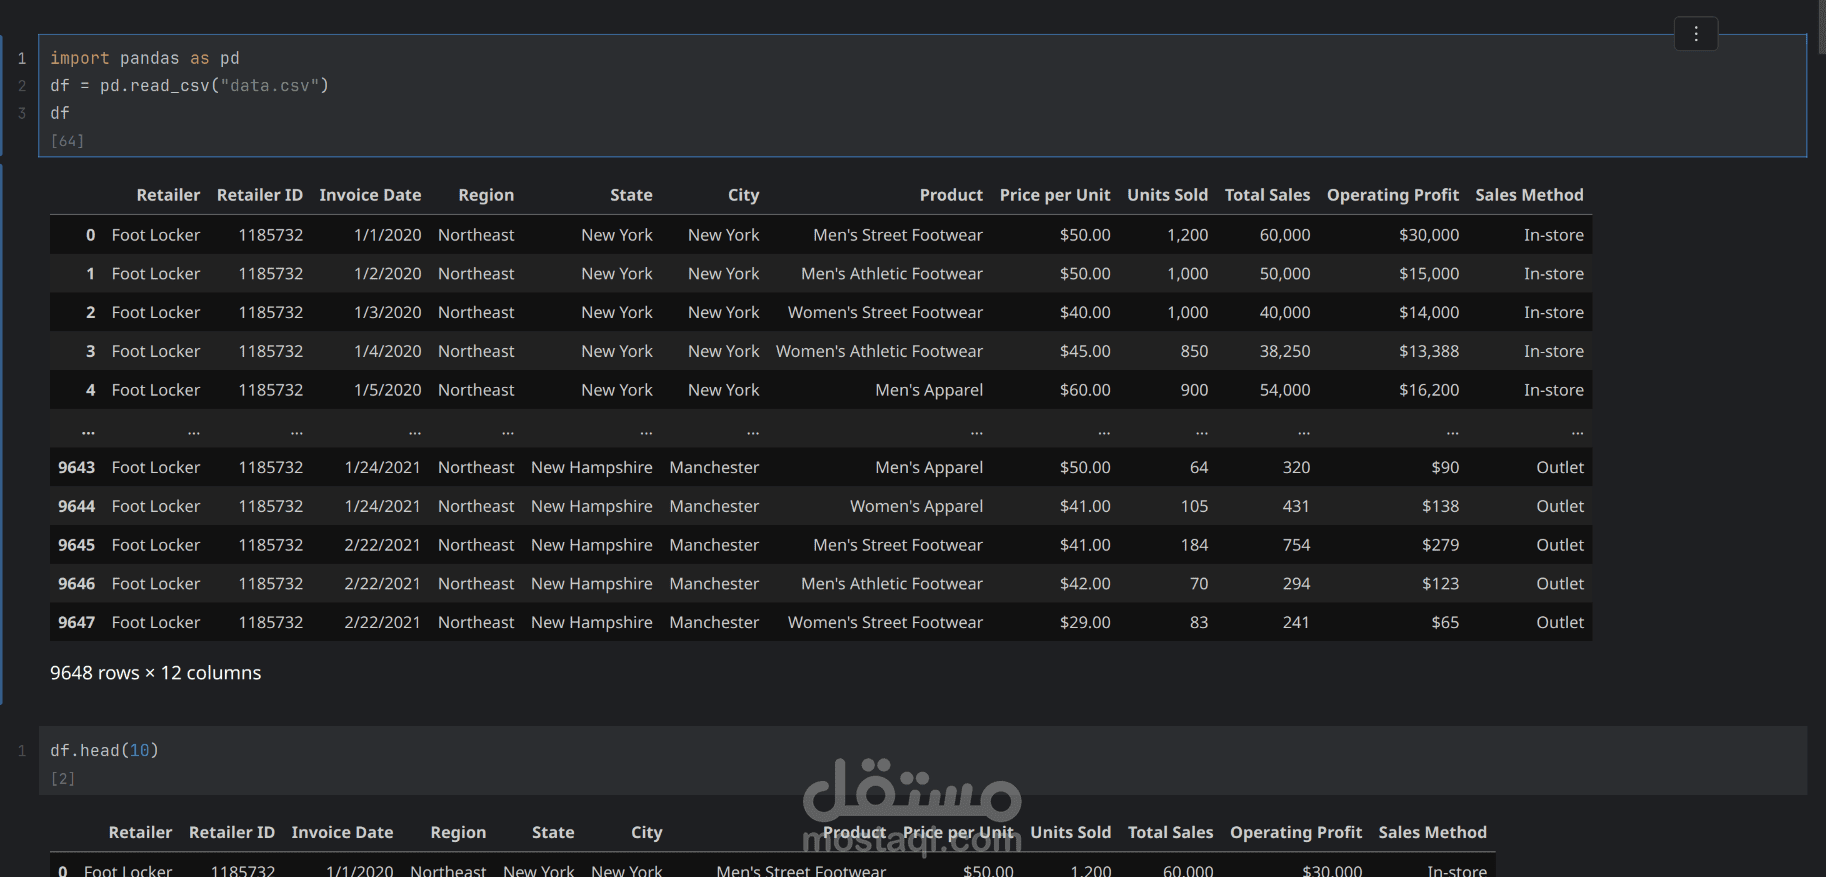
Task: Click the $13,388 operating profit cell
Action: tap(1429, 352)
